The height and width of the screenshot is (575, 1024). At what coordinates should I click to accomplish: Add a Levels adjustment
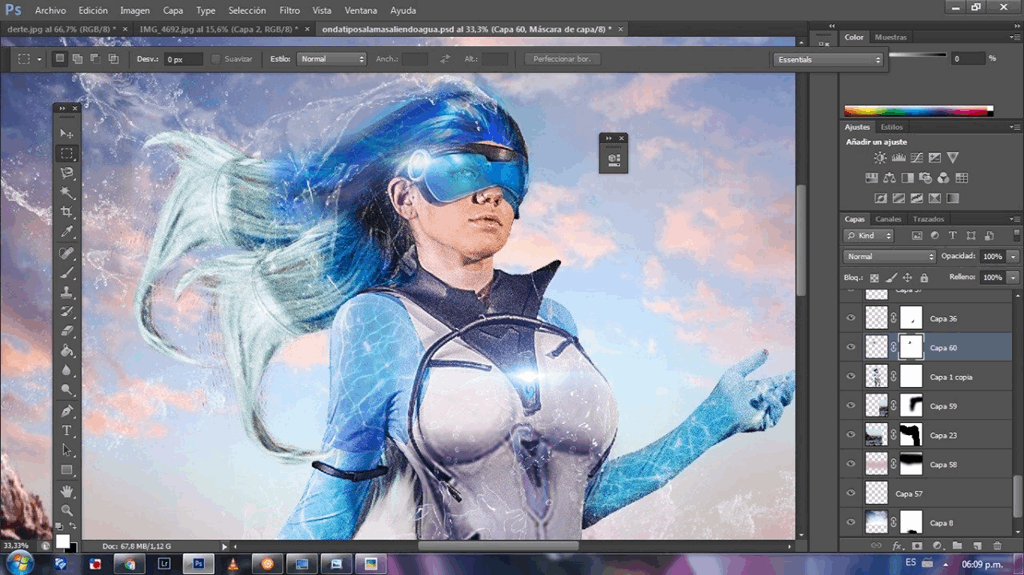899,157
